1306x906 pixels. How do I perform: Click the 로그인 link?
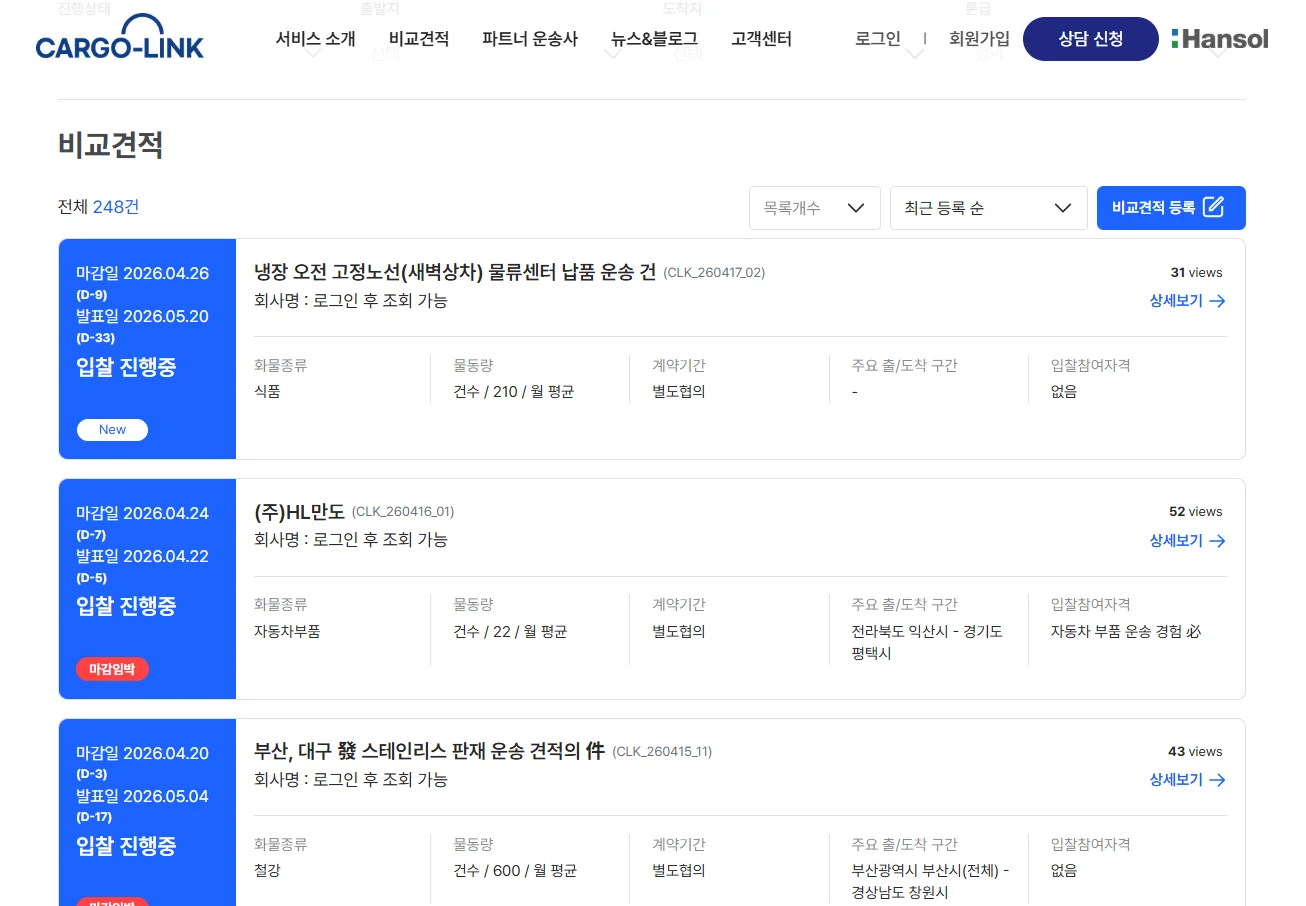click(878, 39)
